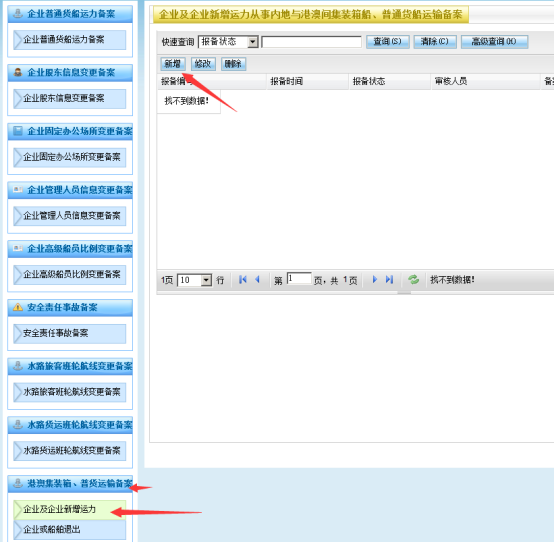Open 企业普通货船运力备案 menu item
The image size is (555, 542).
pyautogui.click(x=70, y=40)
